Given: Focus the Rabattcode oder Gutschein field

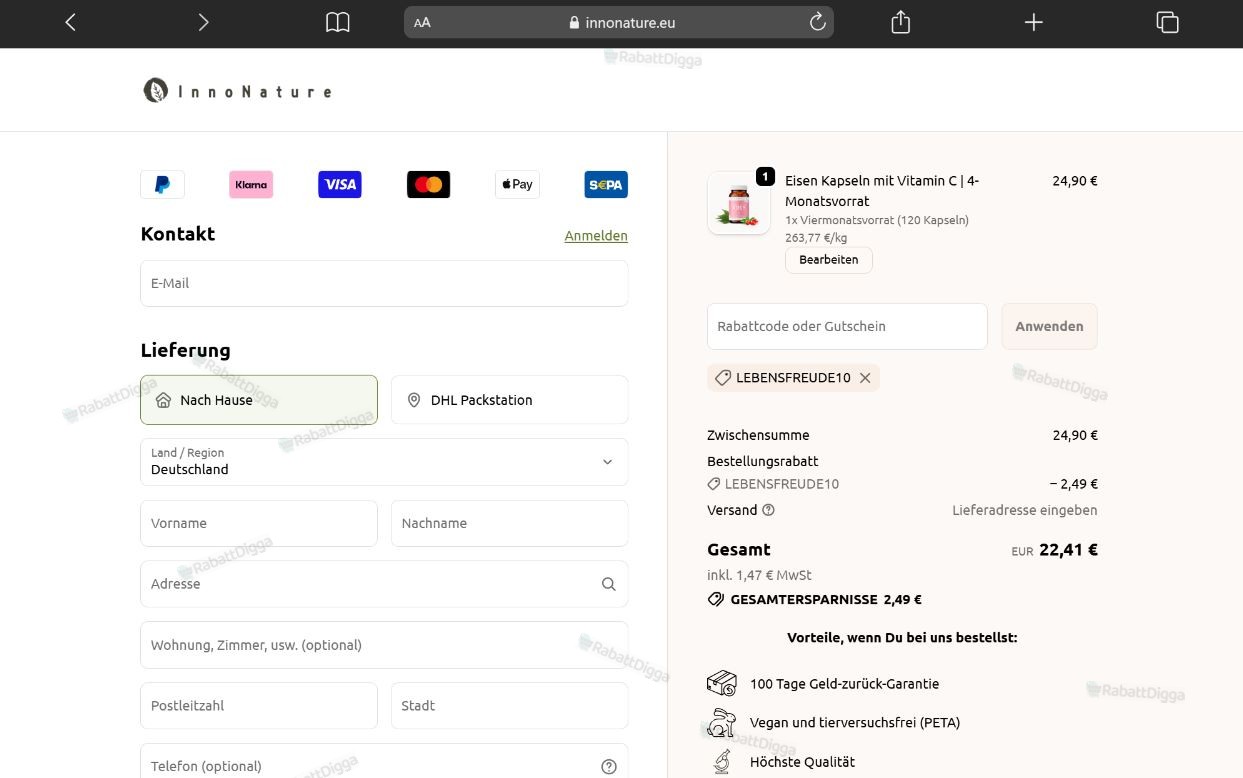Looking at the screenshot, I should (x=847, y=327).
